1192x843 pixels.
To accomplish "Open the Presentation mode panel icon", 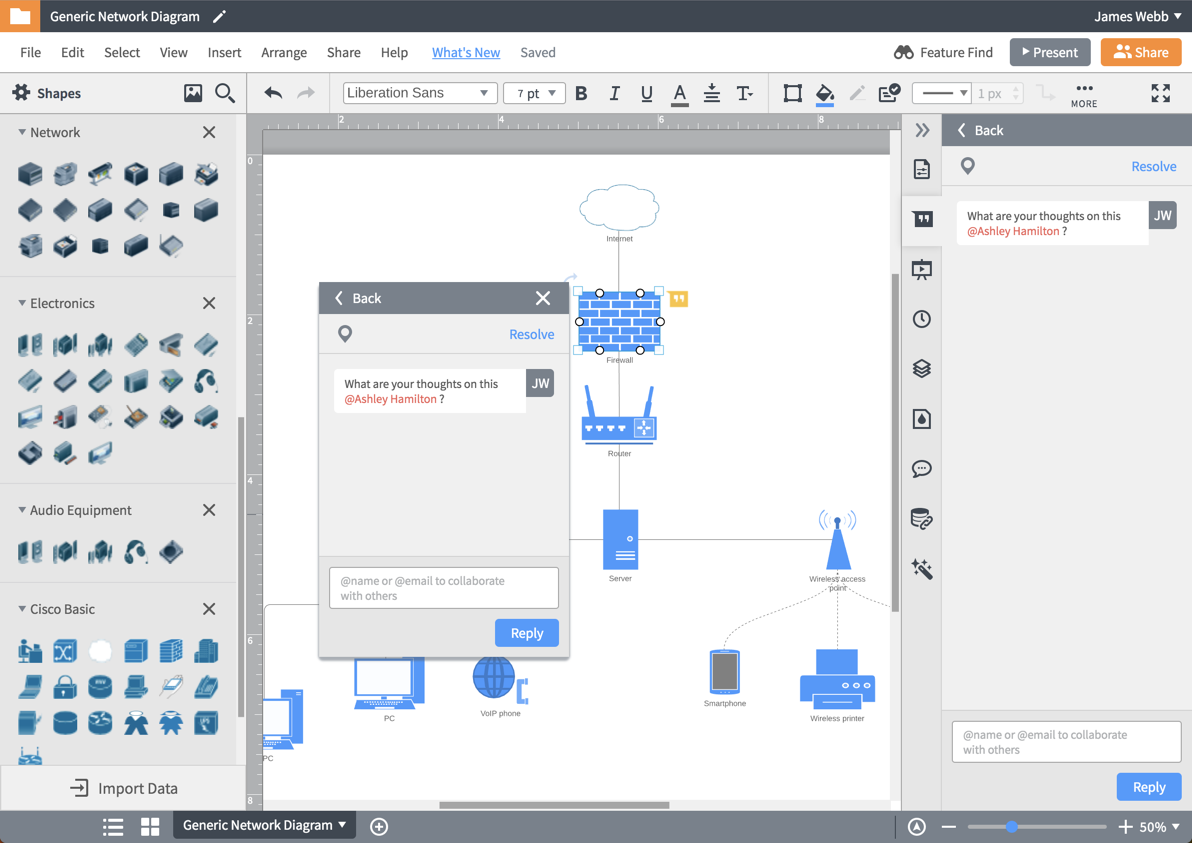I will tap(921, 268).
